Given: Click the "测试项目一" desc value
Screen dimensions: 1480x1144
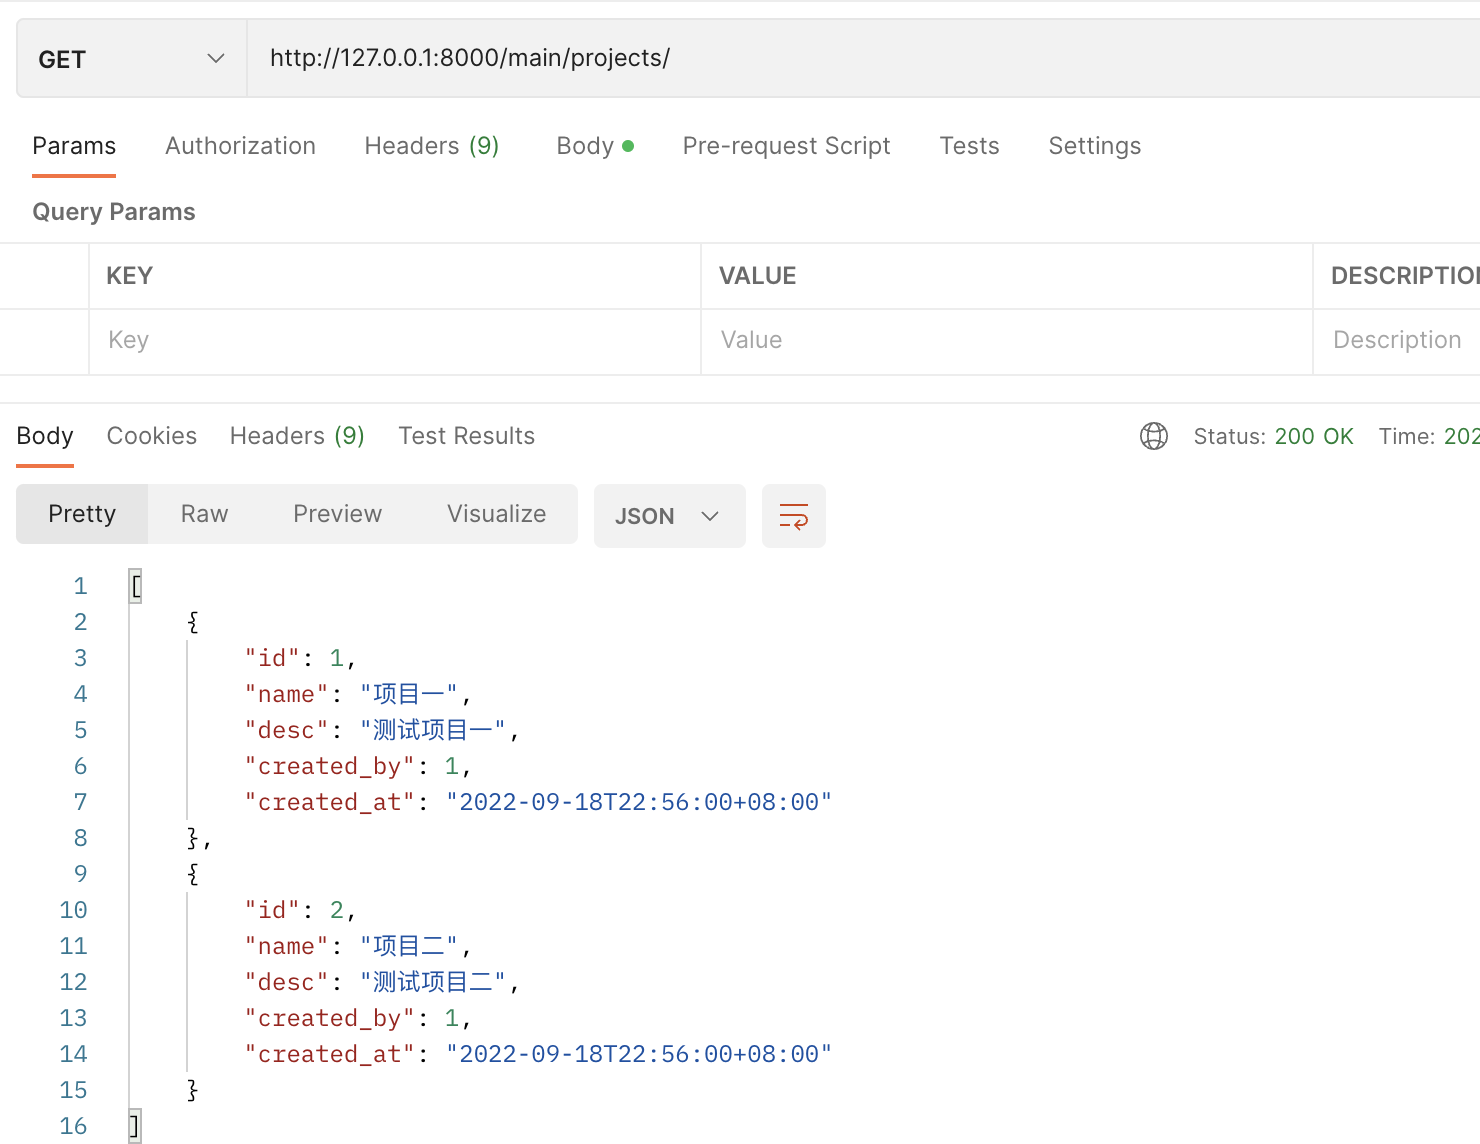Looking at the screenshot, I should coord(433,730).
